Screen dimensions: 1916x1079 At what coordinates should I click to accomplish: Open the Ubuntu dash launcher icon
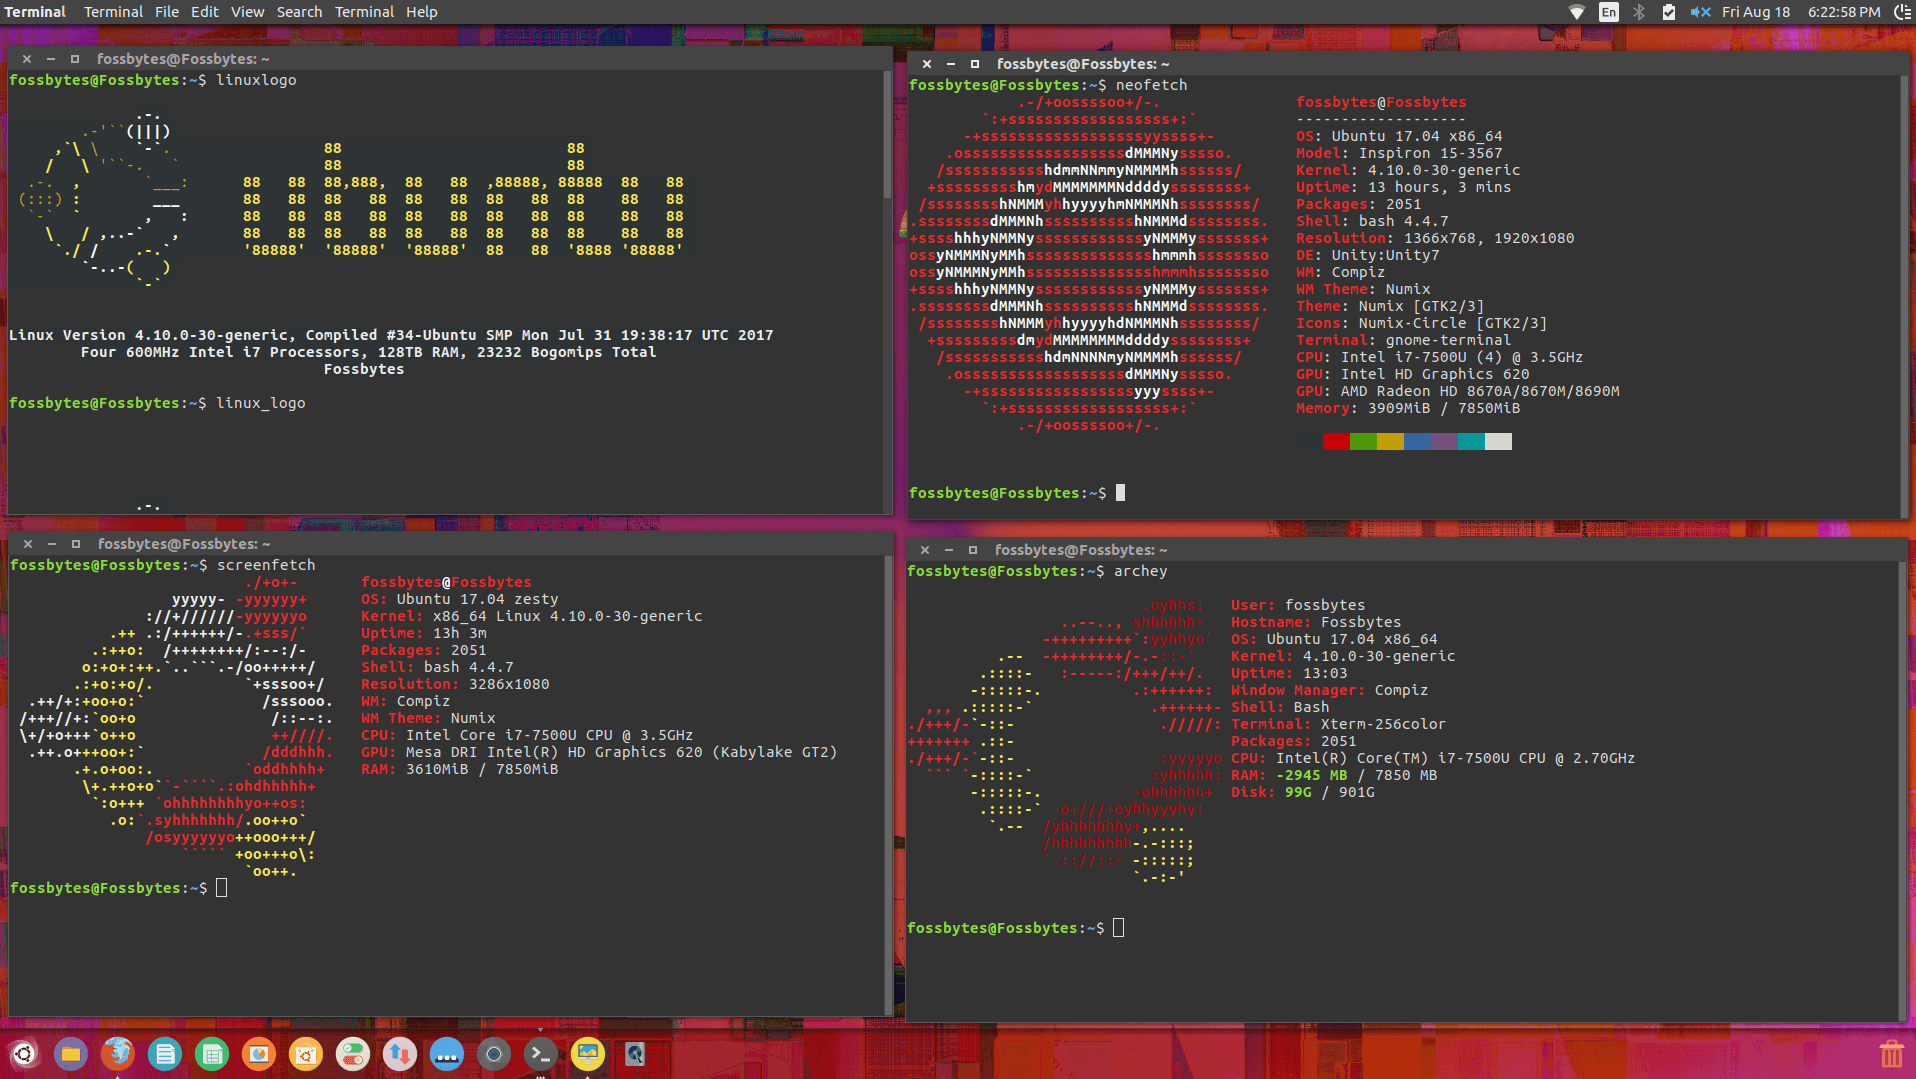pyautogui.click(x=24, y=1054)
